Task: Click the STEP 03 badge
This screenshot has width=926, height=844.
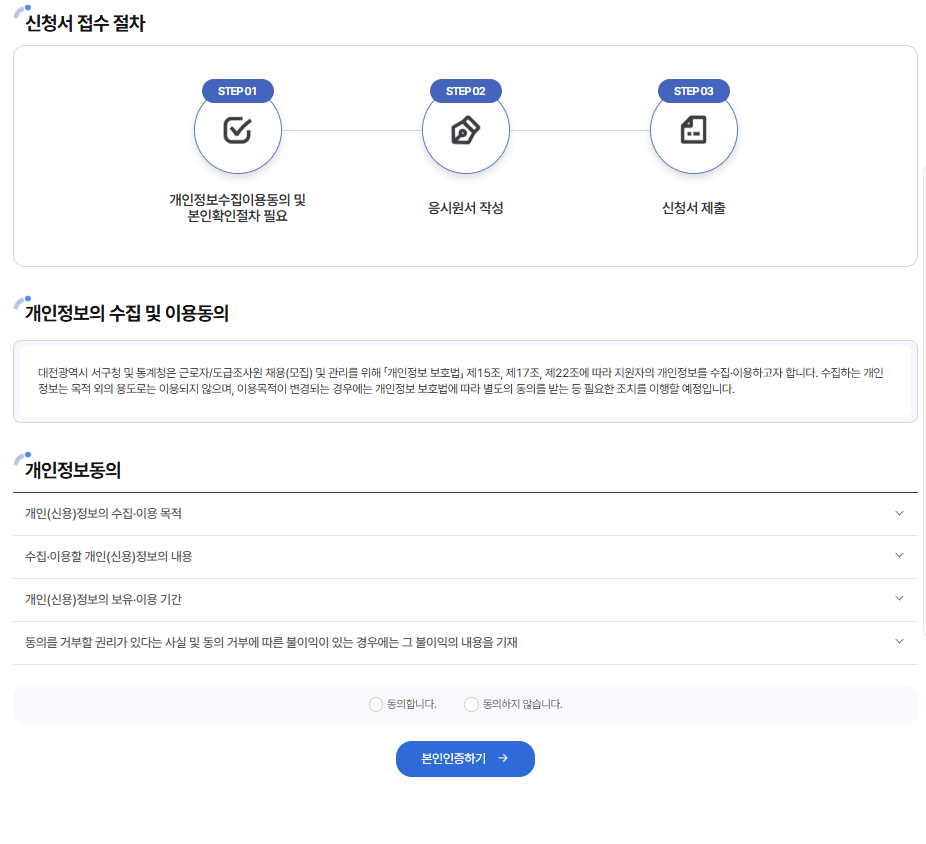Action: [x=693, y=91]
